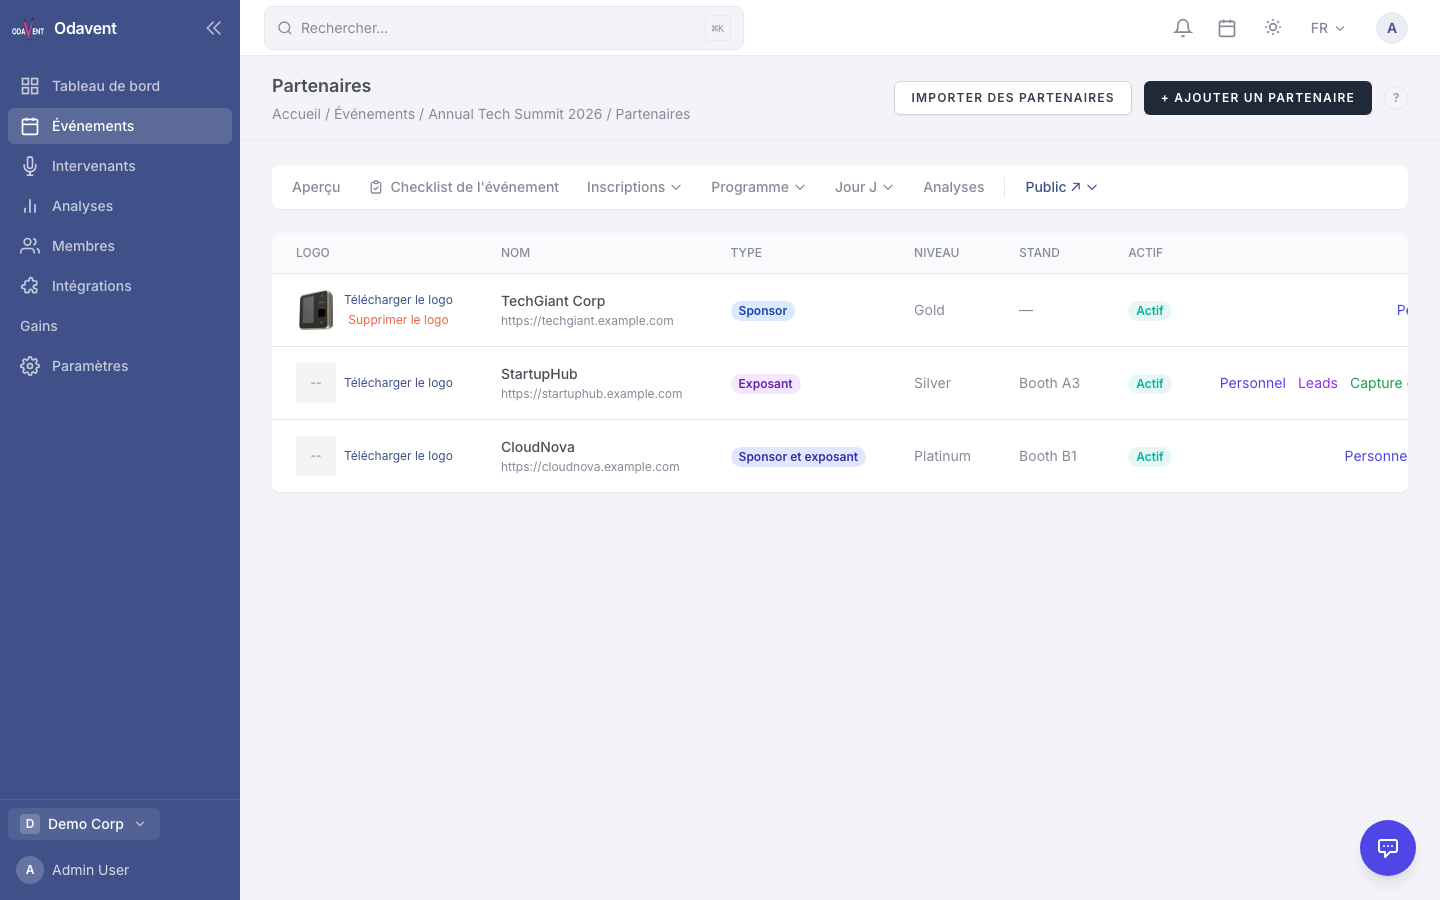Toggle the light/dark theme sun icon
This screenshot has height=900, width=1440.
click(x=1273, y=28)
